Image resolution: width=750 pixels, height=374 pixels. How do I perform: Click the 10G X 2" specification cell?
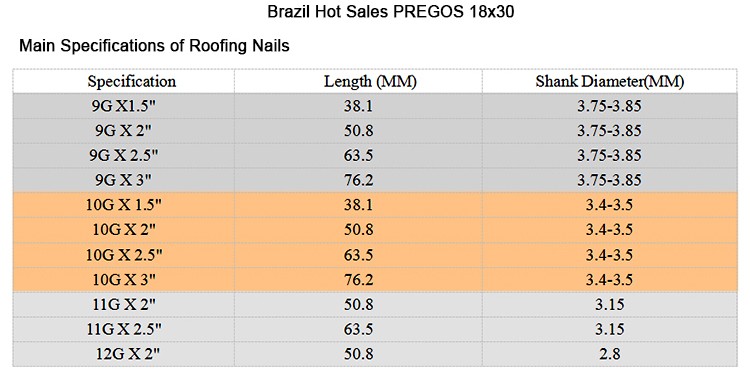pyautogui.click(x=124, y=230)
